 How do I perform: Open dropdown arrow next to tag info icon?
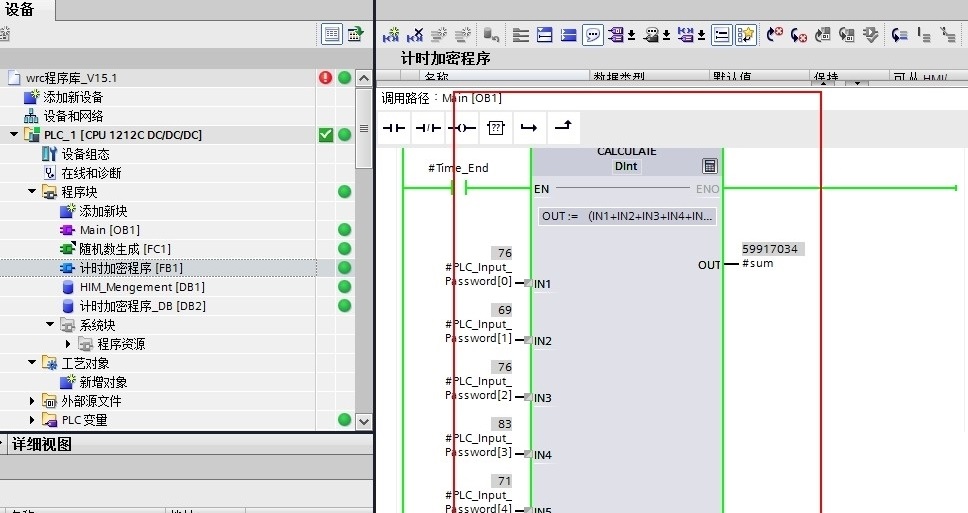pos(667,36)
